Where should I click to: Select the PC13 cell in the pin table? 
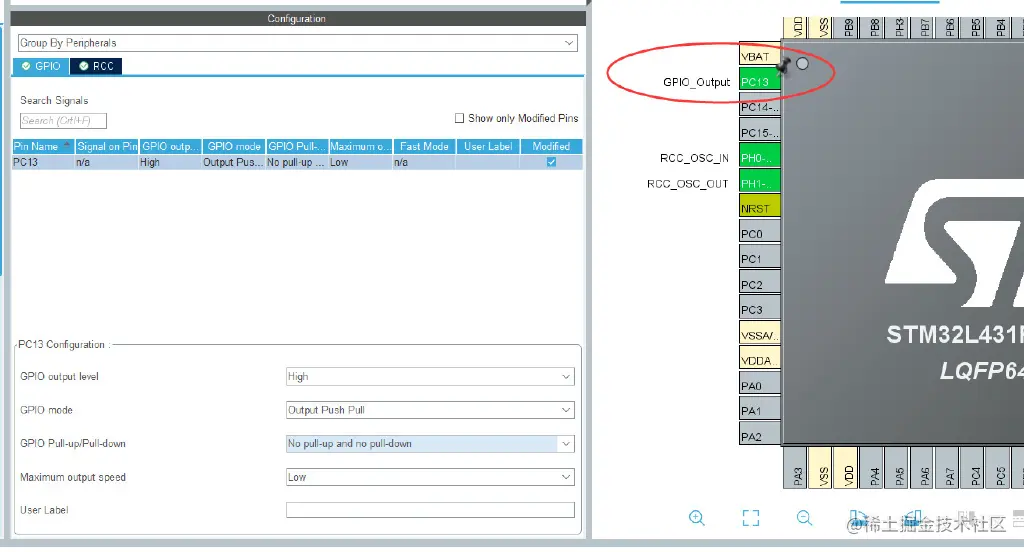coord(43,162)
